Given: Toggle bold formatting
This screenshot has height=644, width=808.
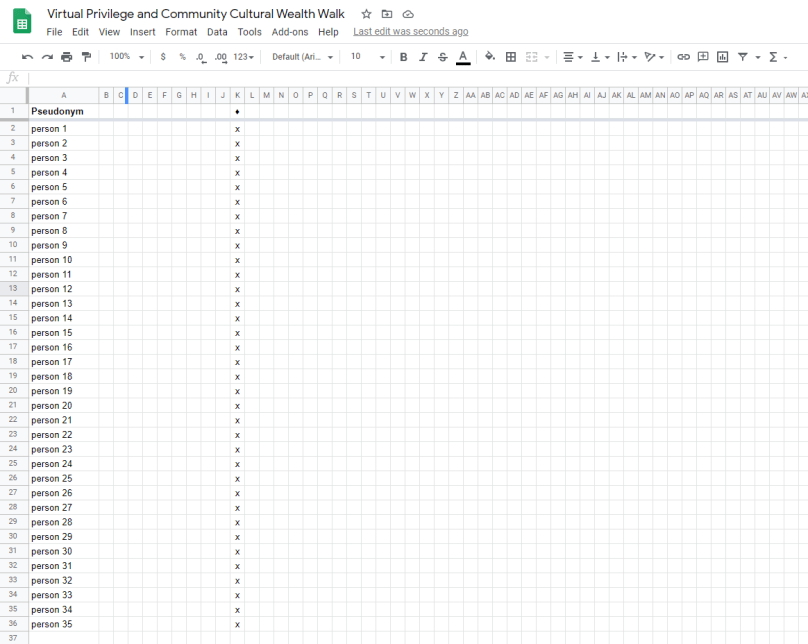Looking at the screenshot, I should pyautogui.click(x=403, y=57).
